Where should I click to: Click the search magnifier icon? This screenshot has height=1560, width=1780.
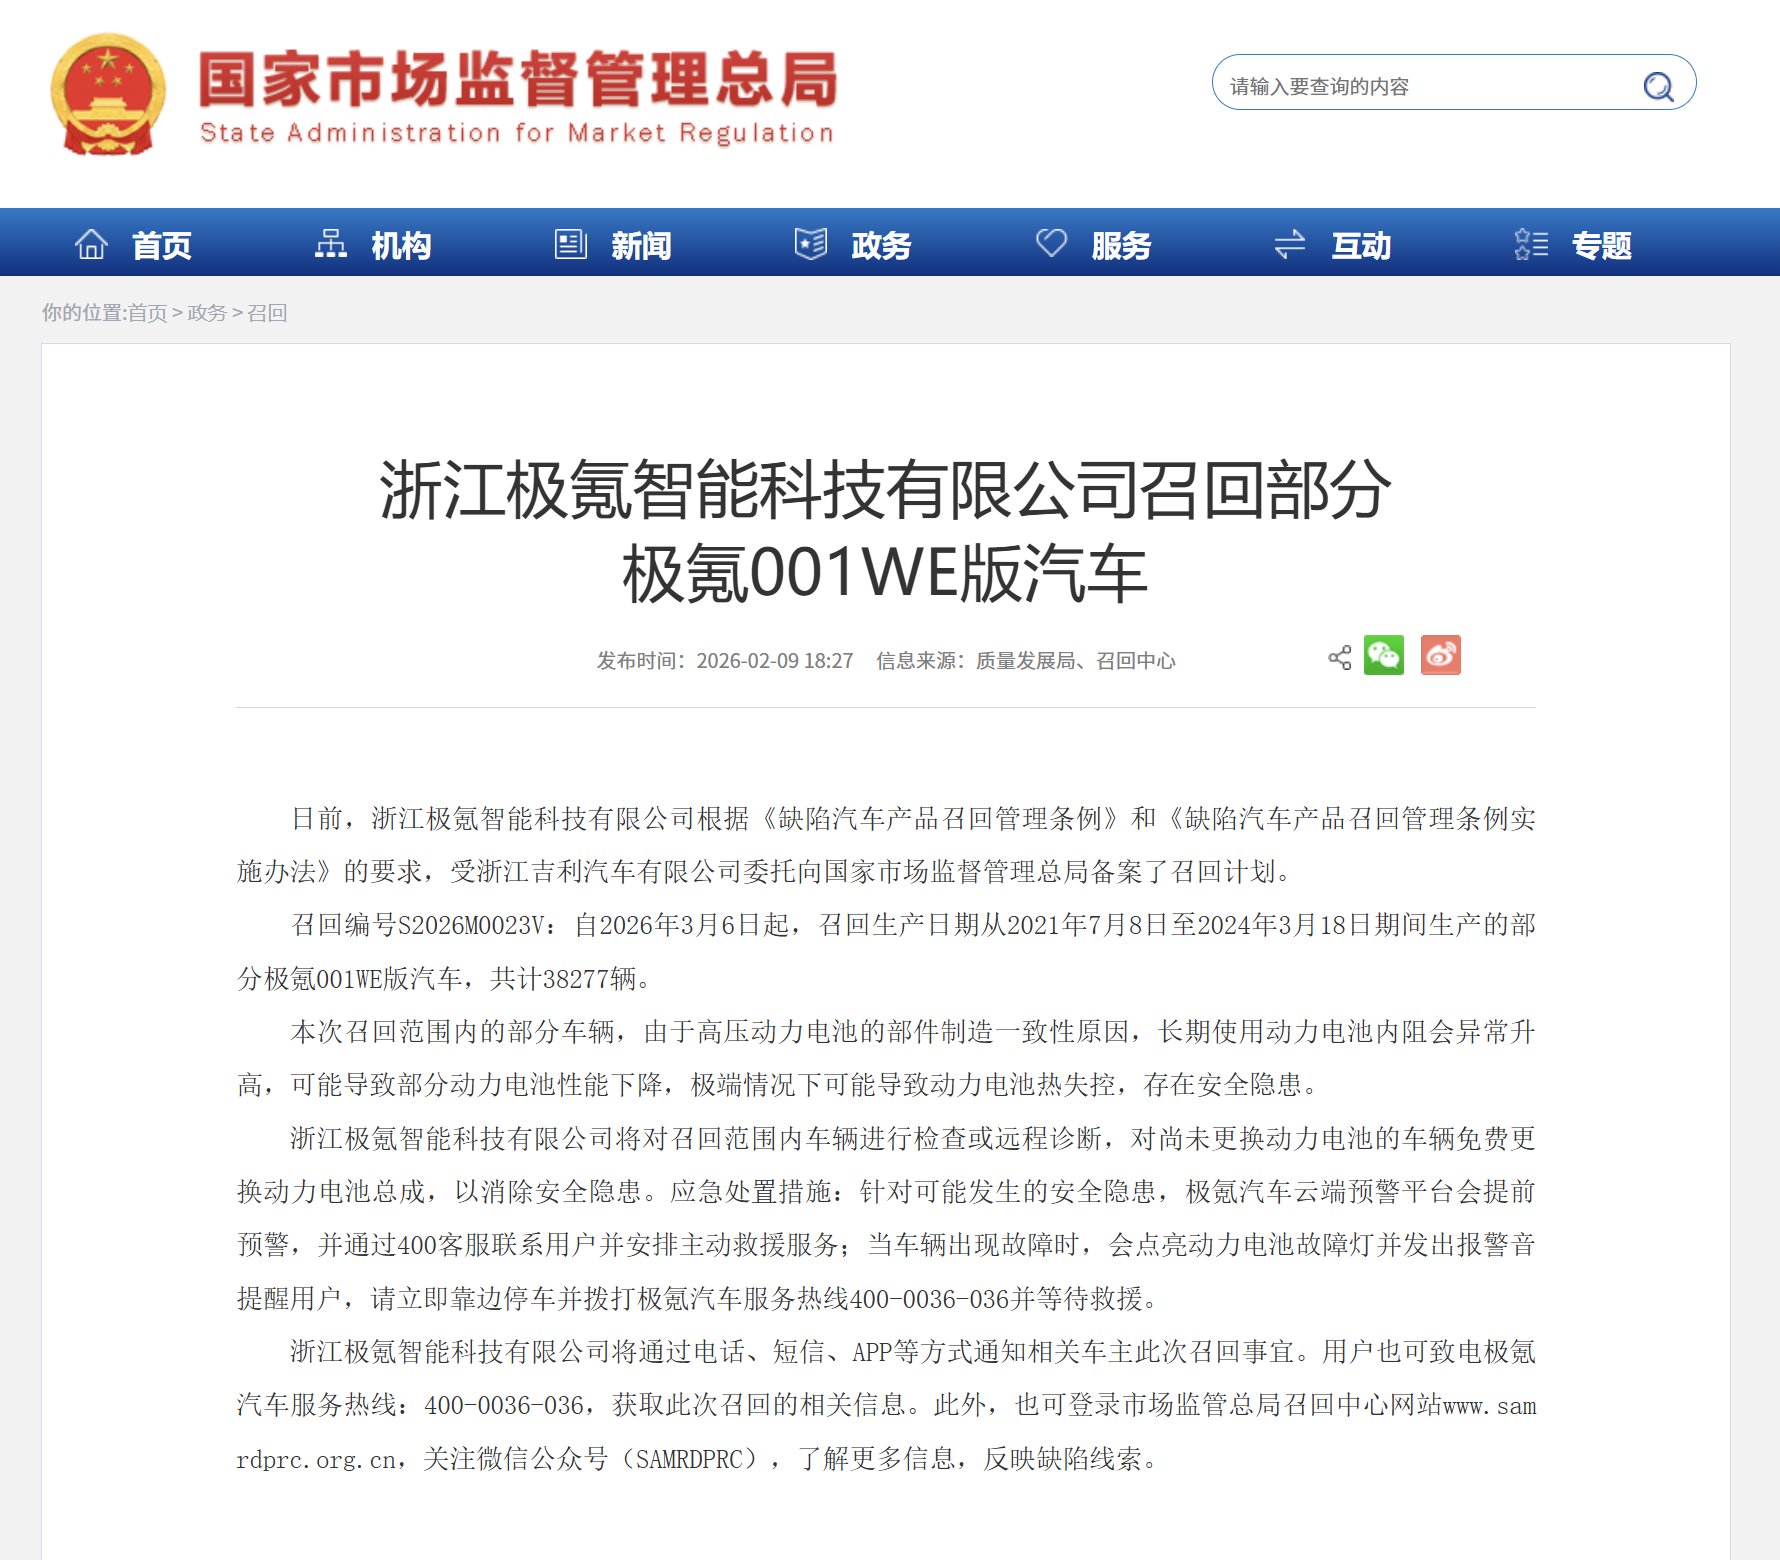point(1658,86)
